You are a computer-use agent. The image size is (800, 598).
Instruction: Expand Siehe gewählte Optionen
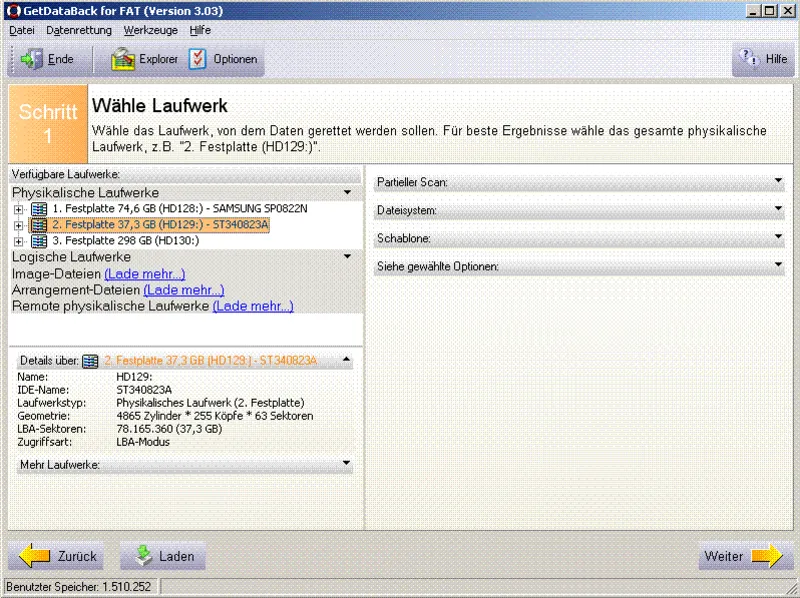(779, 266)
